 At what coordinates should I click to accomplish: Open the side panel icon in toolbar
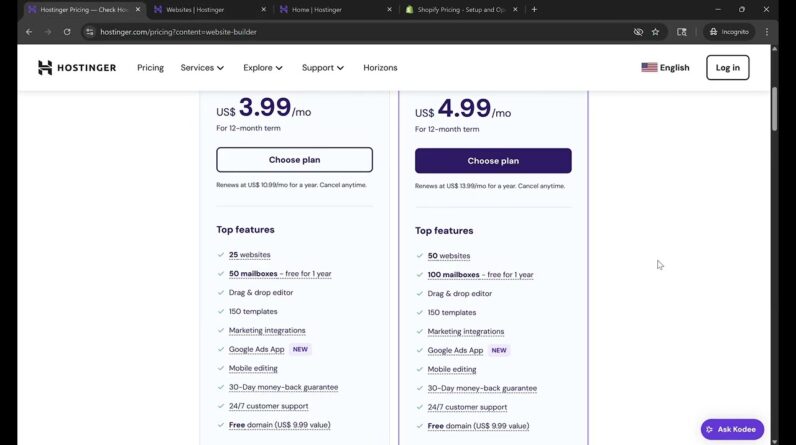click(x=682, y=31)
